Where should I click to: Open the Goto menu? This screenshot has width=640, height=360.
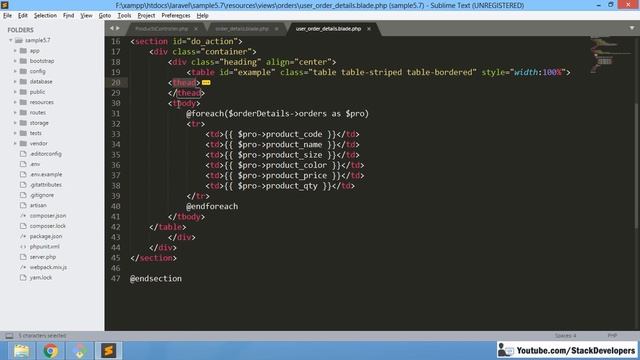point(104,16)
